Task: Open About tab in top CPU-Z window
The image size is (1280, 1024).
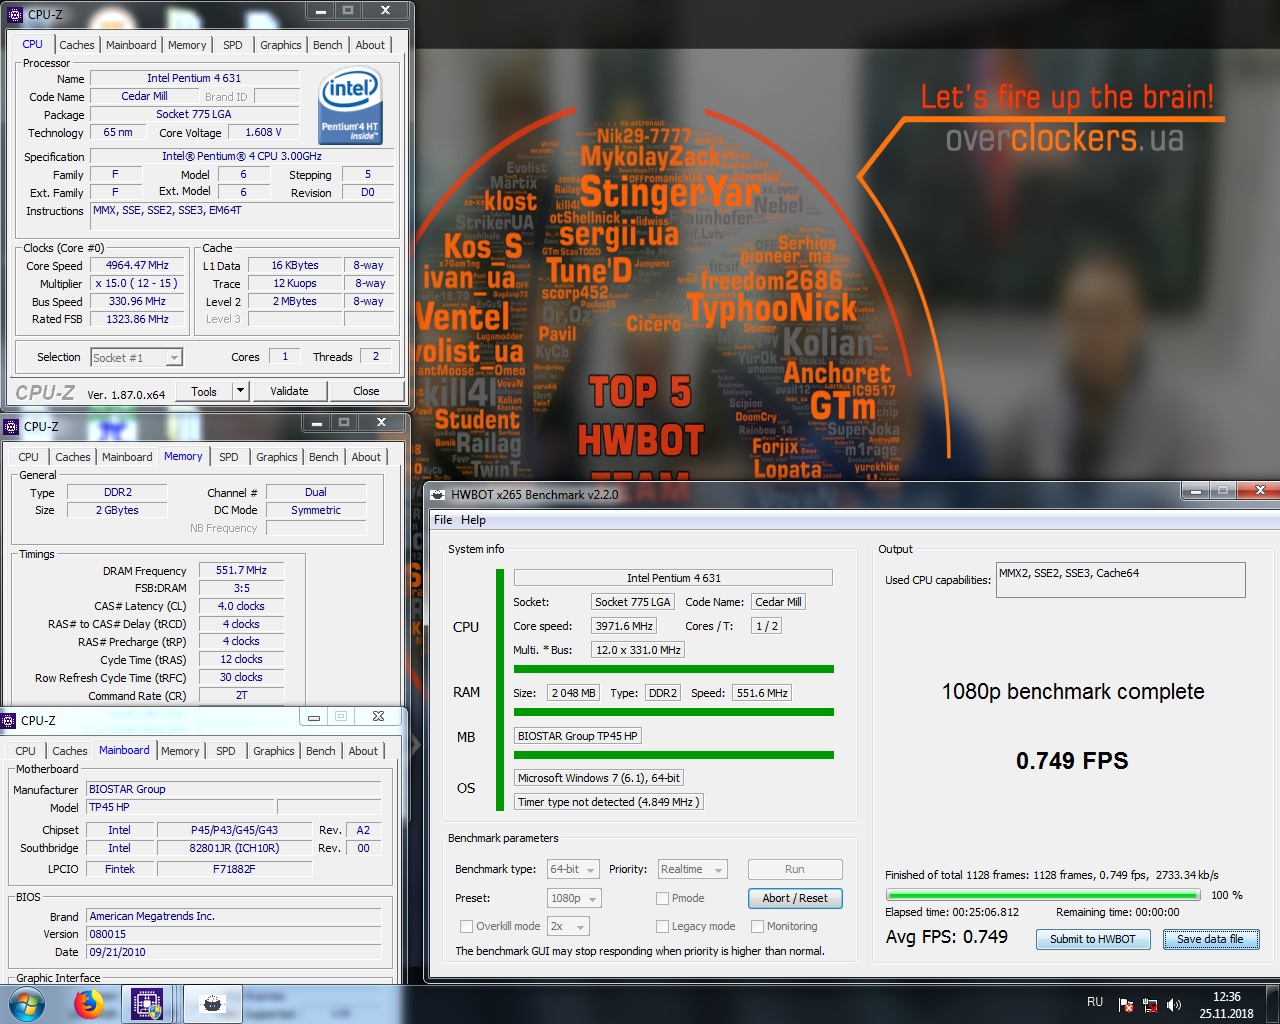Action: pyautogui.click(x=370, y=45)
